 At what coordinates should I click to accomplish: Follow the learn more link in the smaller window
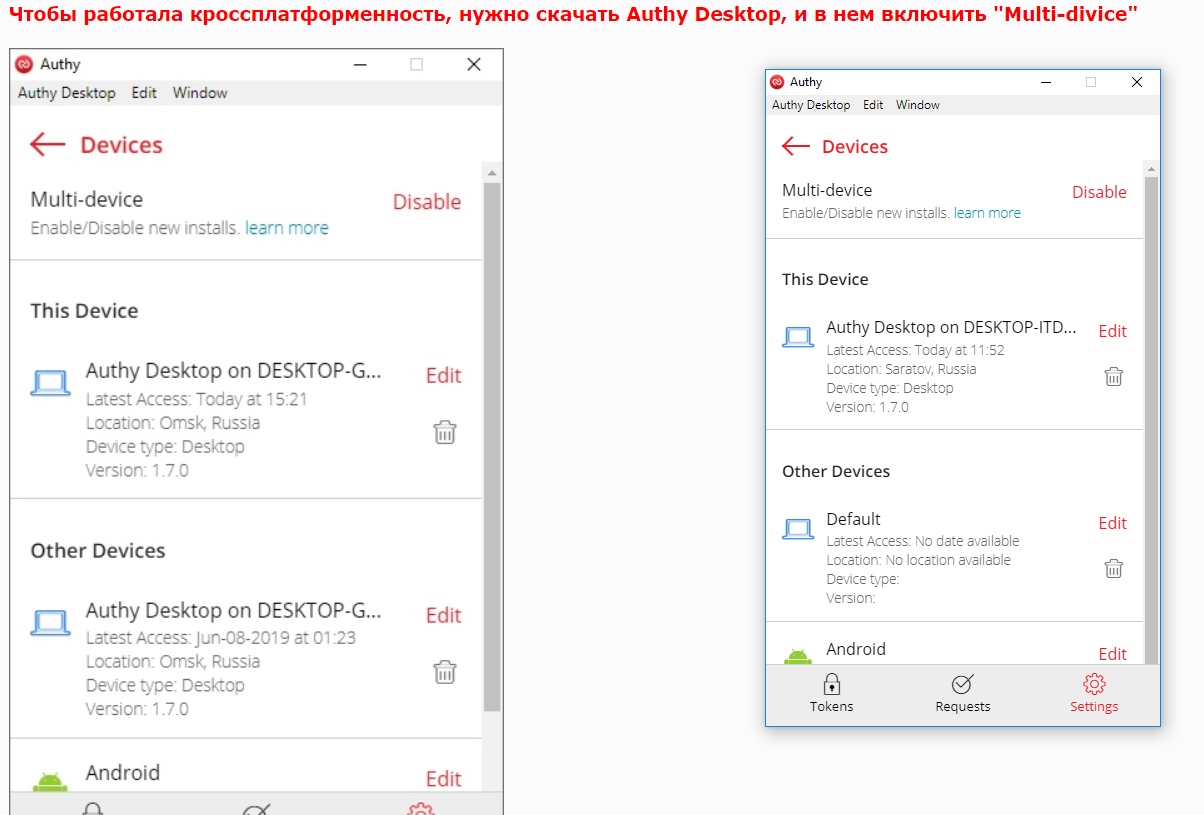click(987, 213)
